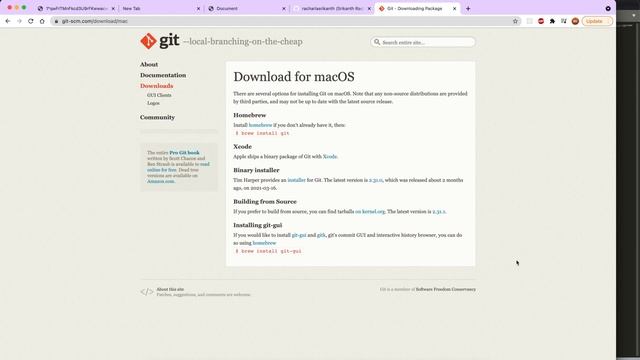The width and height of the screenshot is (640, 360).
Task: Click the browser back arrow
Action: [8, 21]
